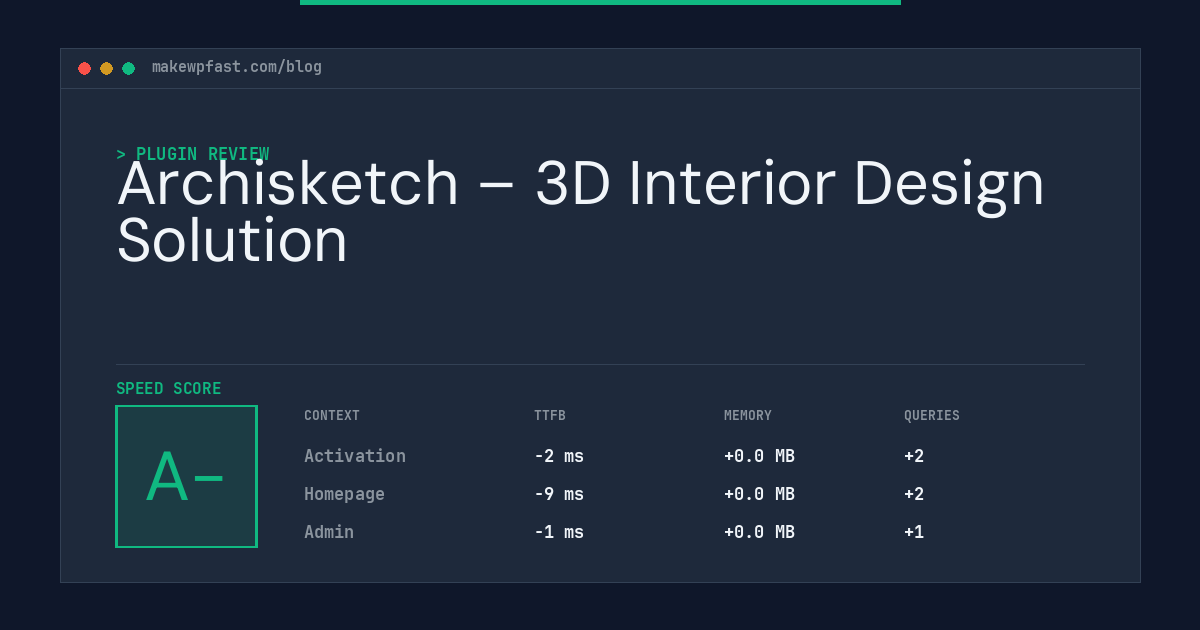Click the -9 ms TTFB value
This screenshot has height=630, width=1200.
(x=559, y=494)
